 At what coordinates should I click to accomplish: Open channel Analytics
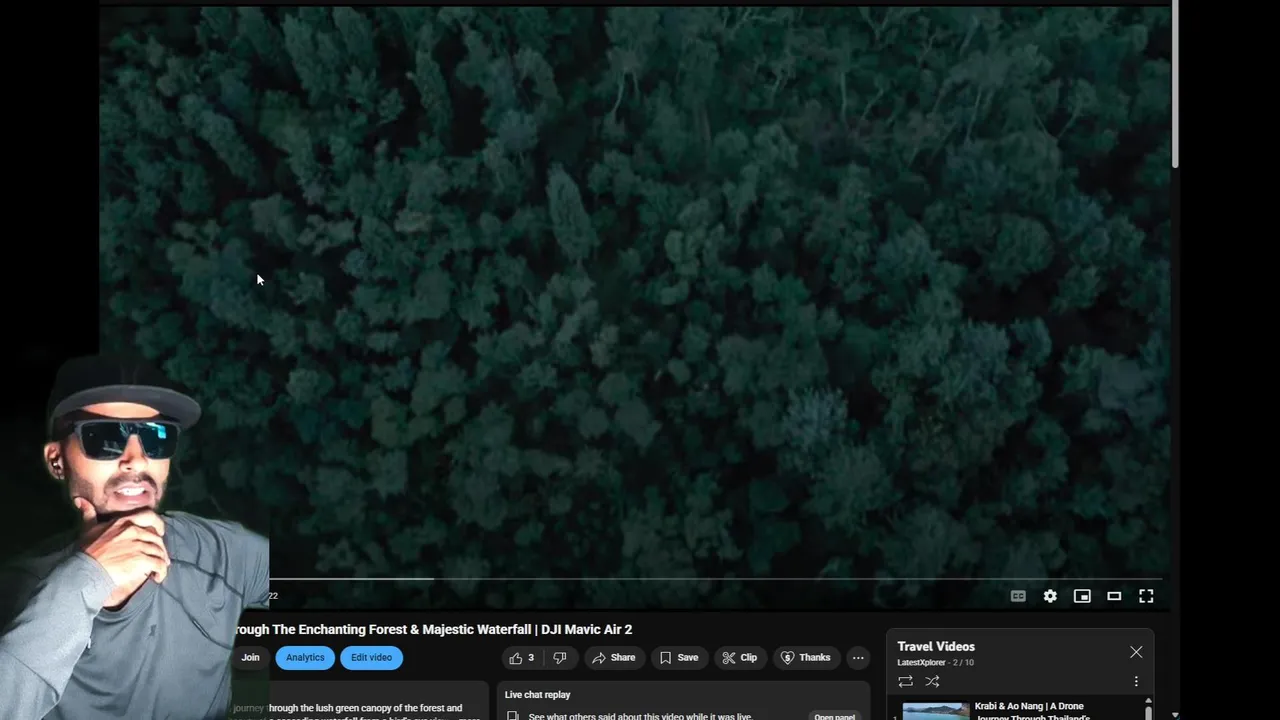coord(305,658)
